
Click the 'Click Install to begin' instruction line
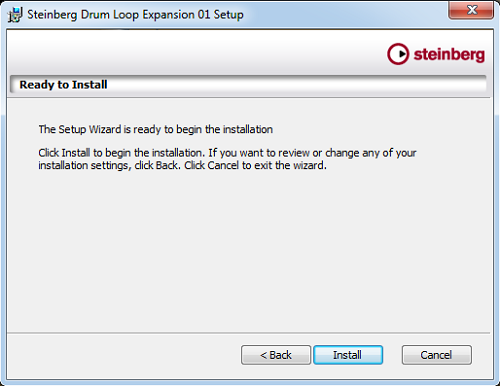[x=227, y=153]
